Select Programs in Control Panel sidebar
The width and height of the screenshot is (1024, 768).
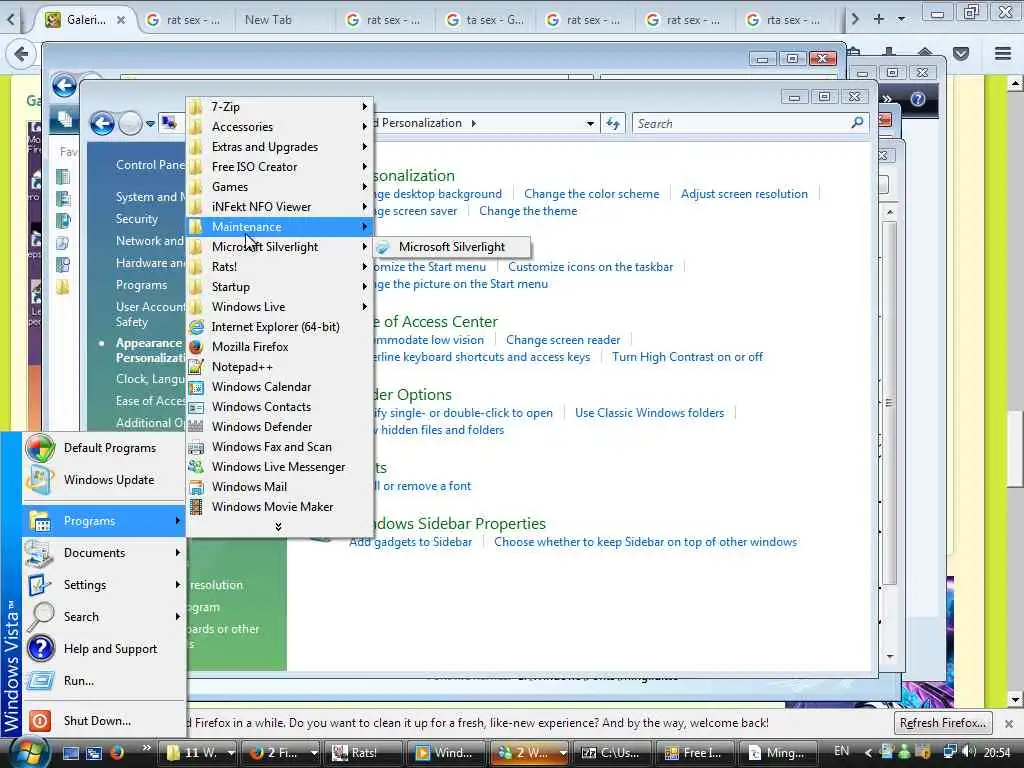(x=141, y=285)
